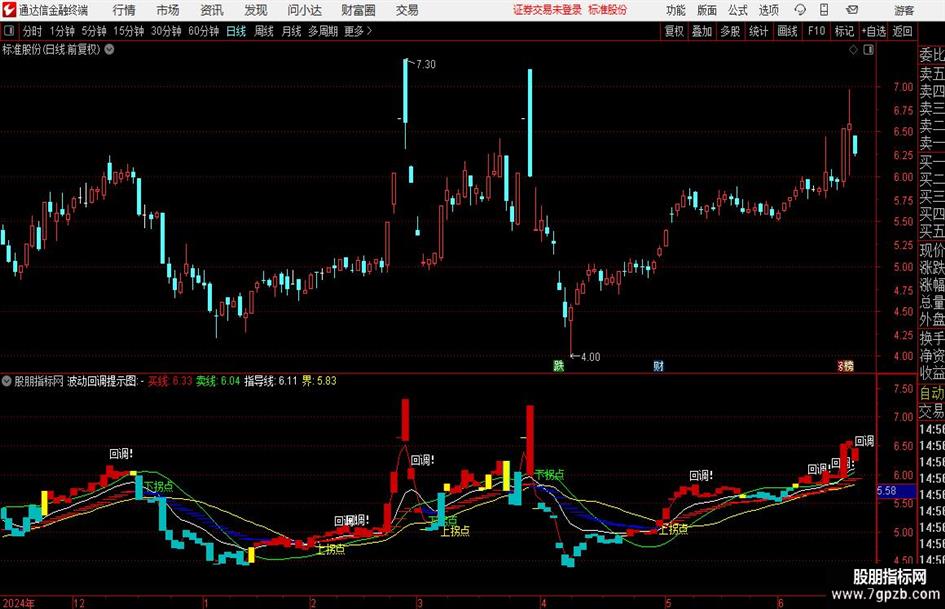Click 界 5.83 indicator value
The image size is (945, 609).
coord(319,381)
